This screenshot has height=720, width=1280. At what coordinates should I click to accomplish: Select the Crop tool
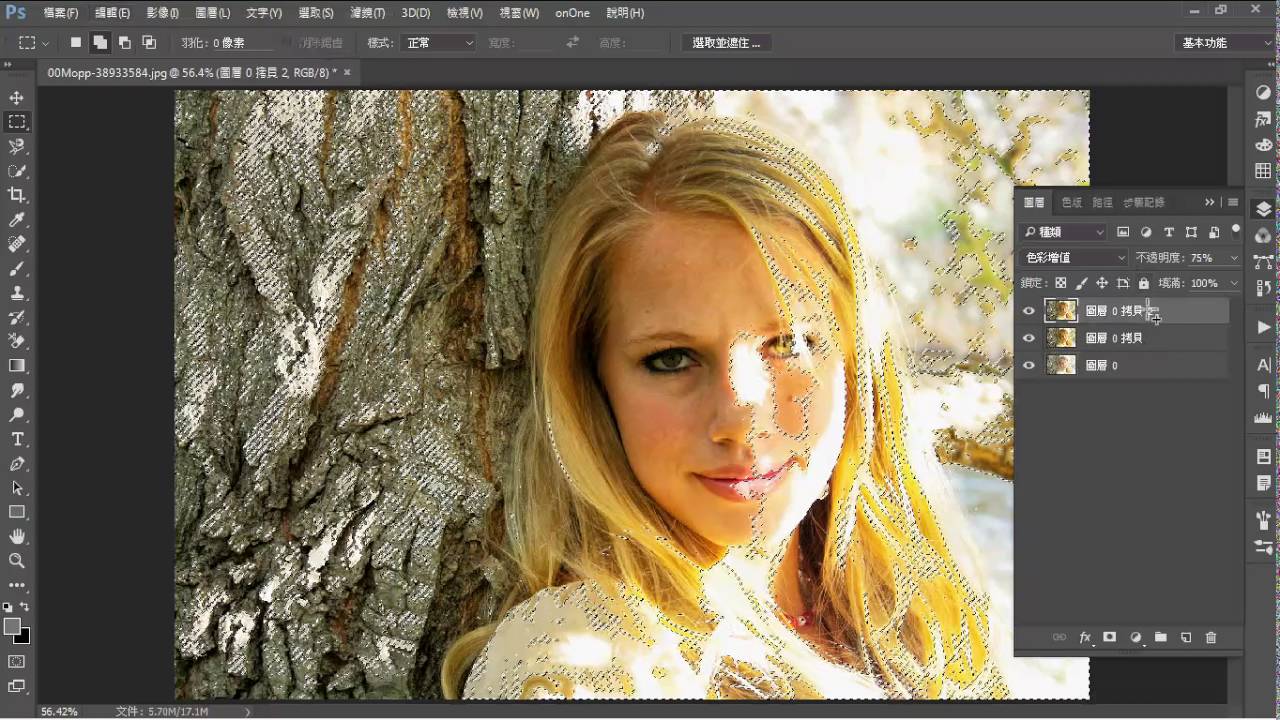17,195
